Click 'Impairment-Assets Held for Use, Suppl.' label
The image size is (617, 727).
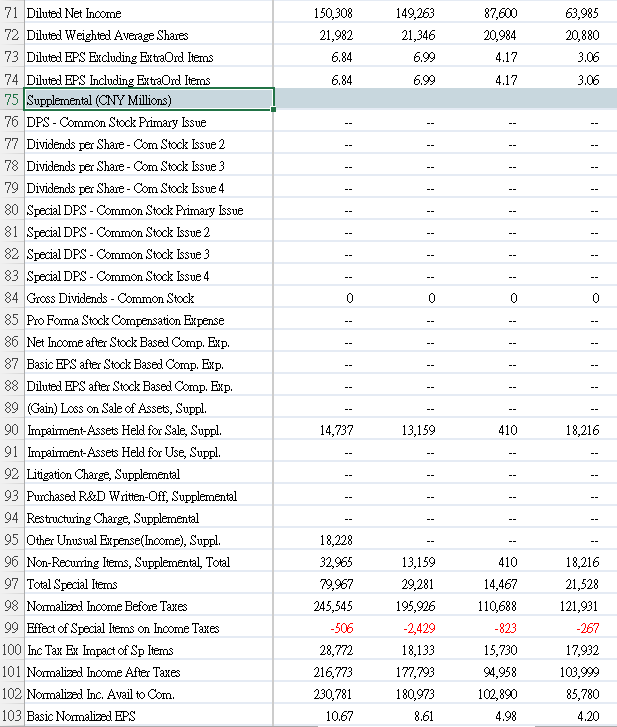[x=123, y=453]
